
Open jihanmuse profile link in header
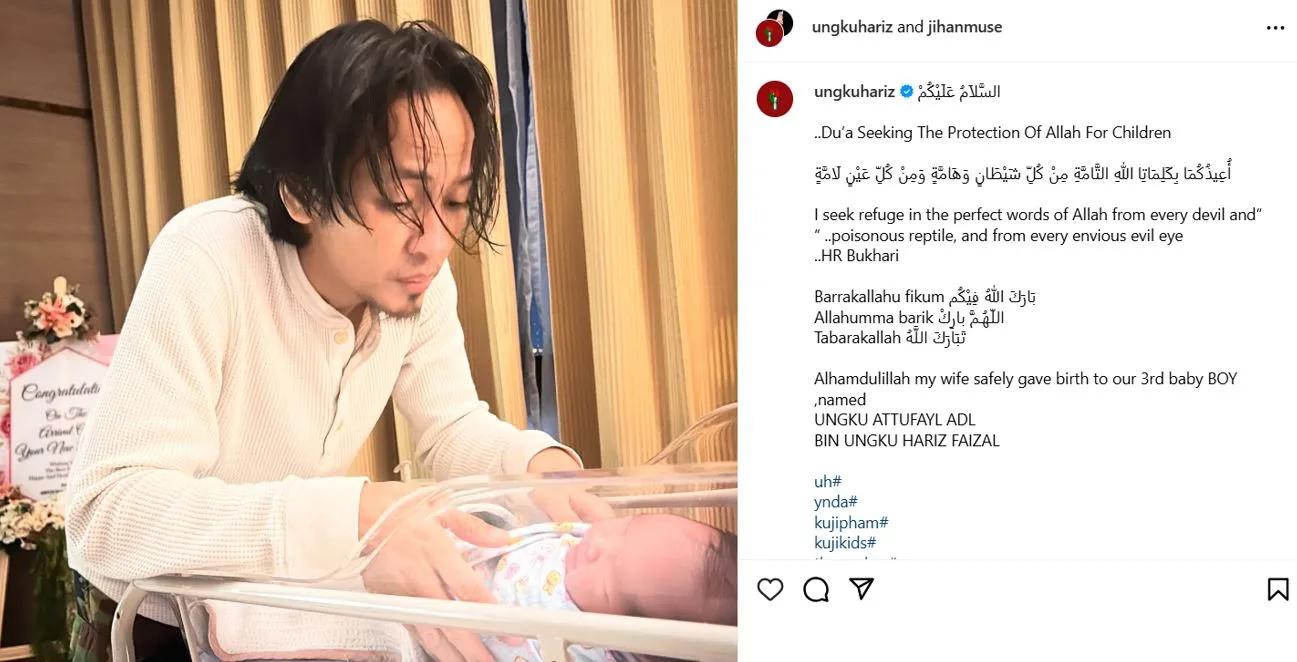[x=965, y=28]
